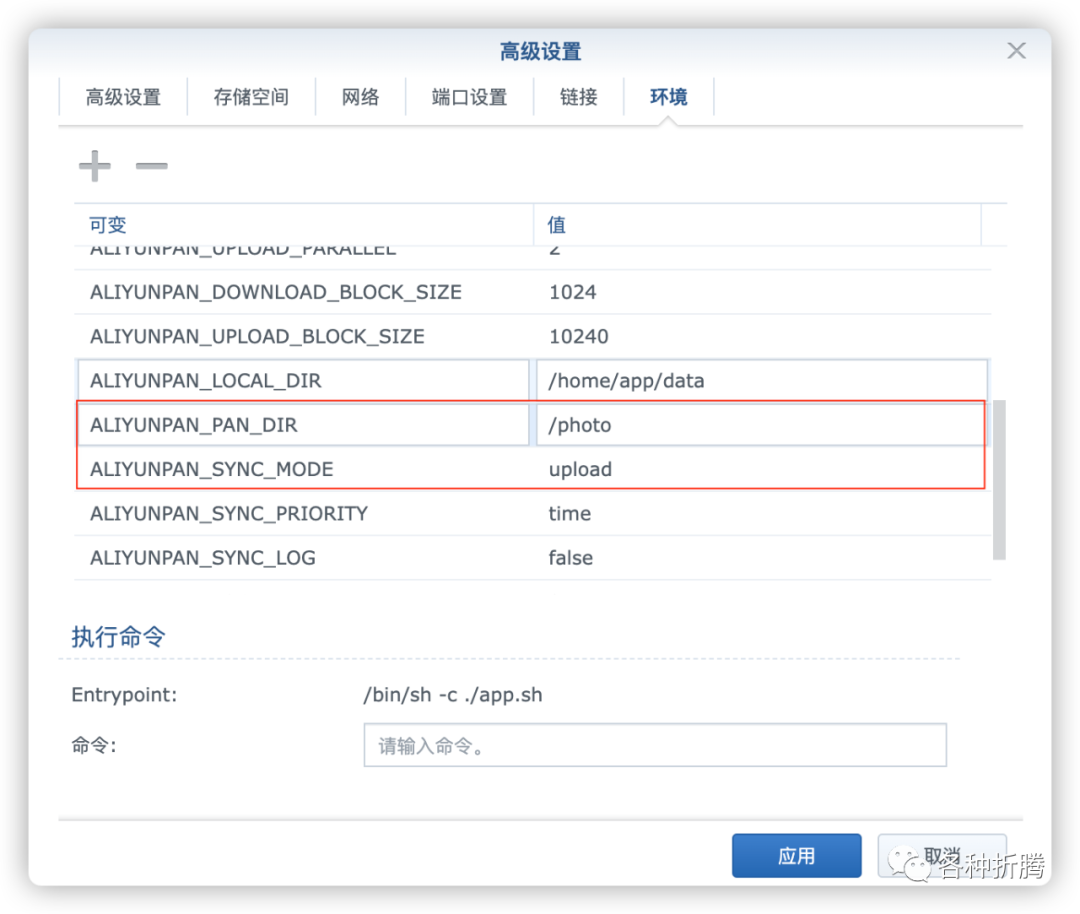Select ALIYUNPAN_SYNC_MODE variable name

coord(211,469)
